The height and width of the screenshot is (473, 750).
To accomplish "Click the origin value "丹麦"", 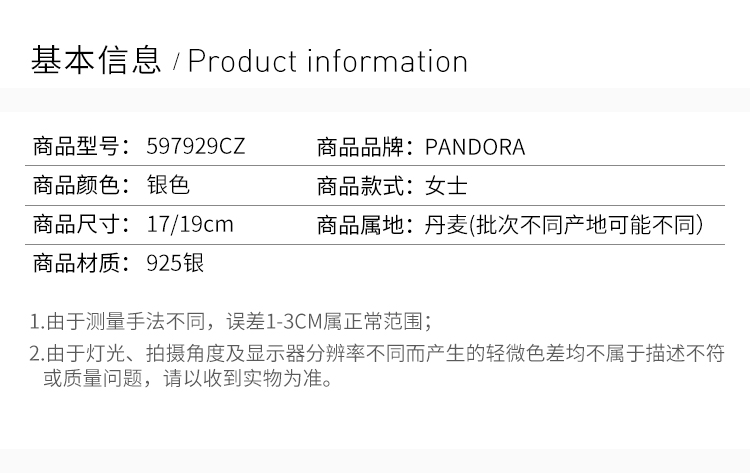I will coord(446,224).
